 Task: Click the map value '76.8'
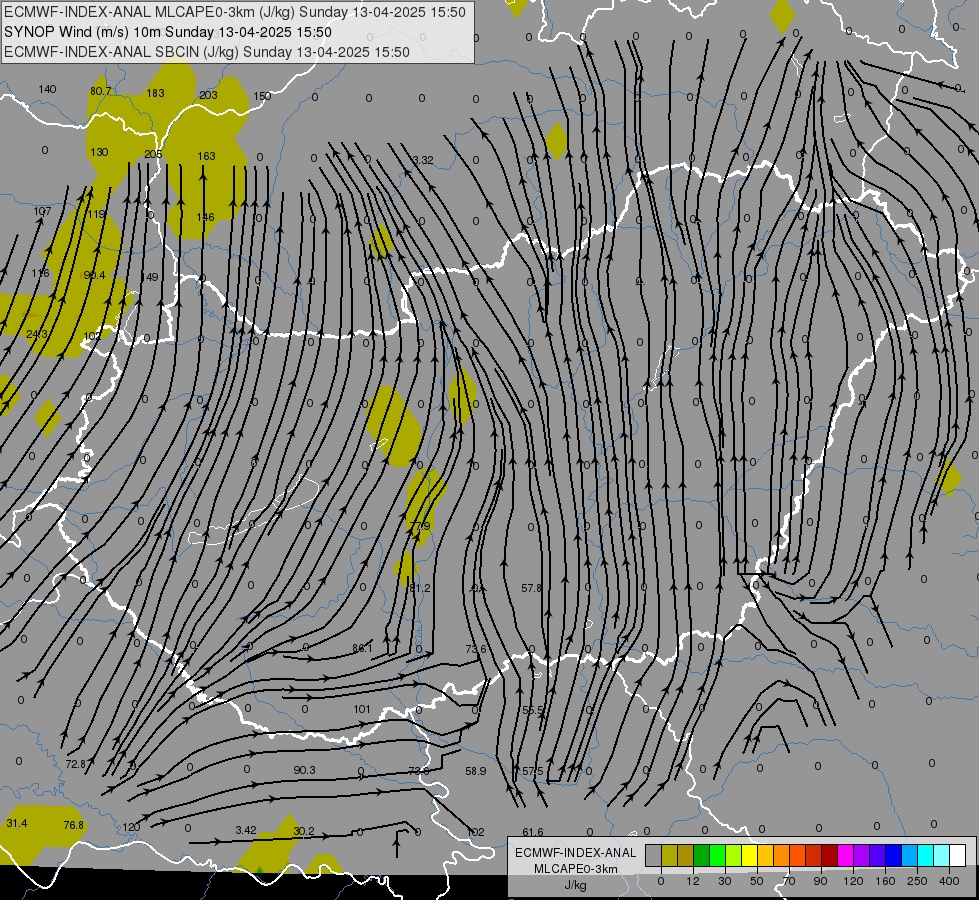pos(74,825)
